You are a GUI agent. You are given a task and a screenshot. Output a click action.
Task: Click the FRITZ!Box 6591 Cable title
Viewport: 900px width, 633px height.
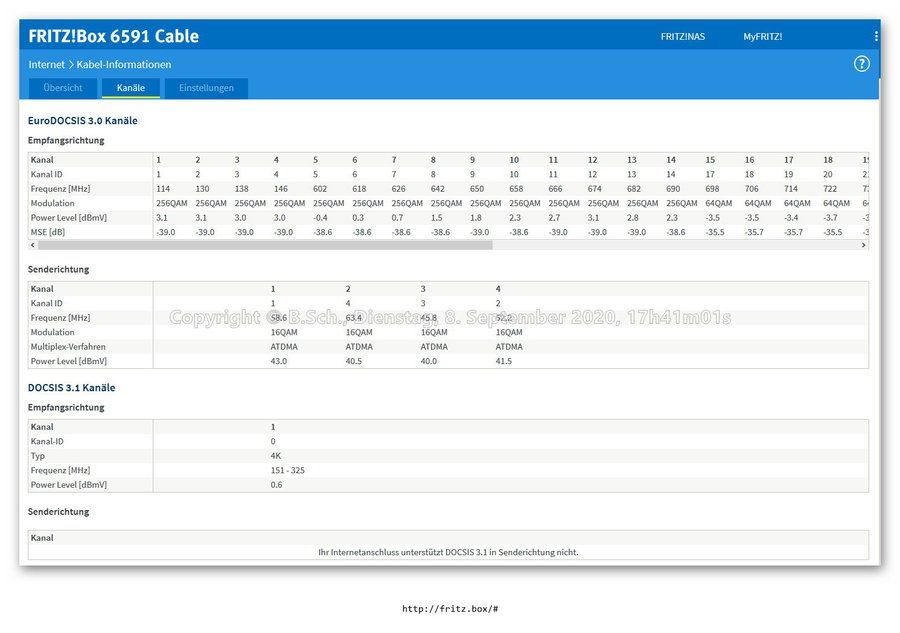tap(114, 36)
